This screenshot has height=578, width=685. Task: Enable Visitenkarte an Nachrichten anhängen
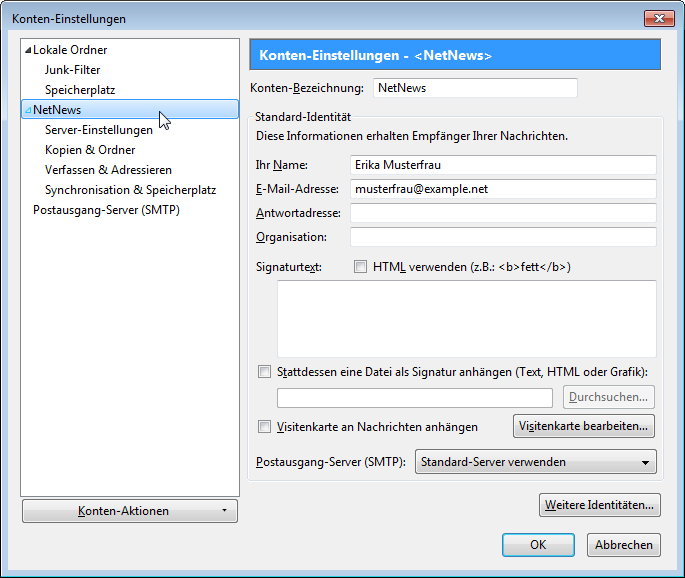click(x=265, y=427)
